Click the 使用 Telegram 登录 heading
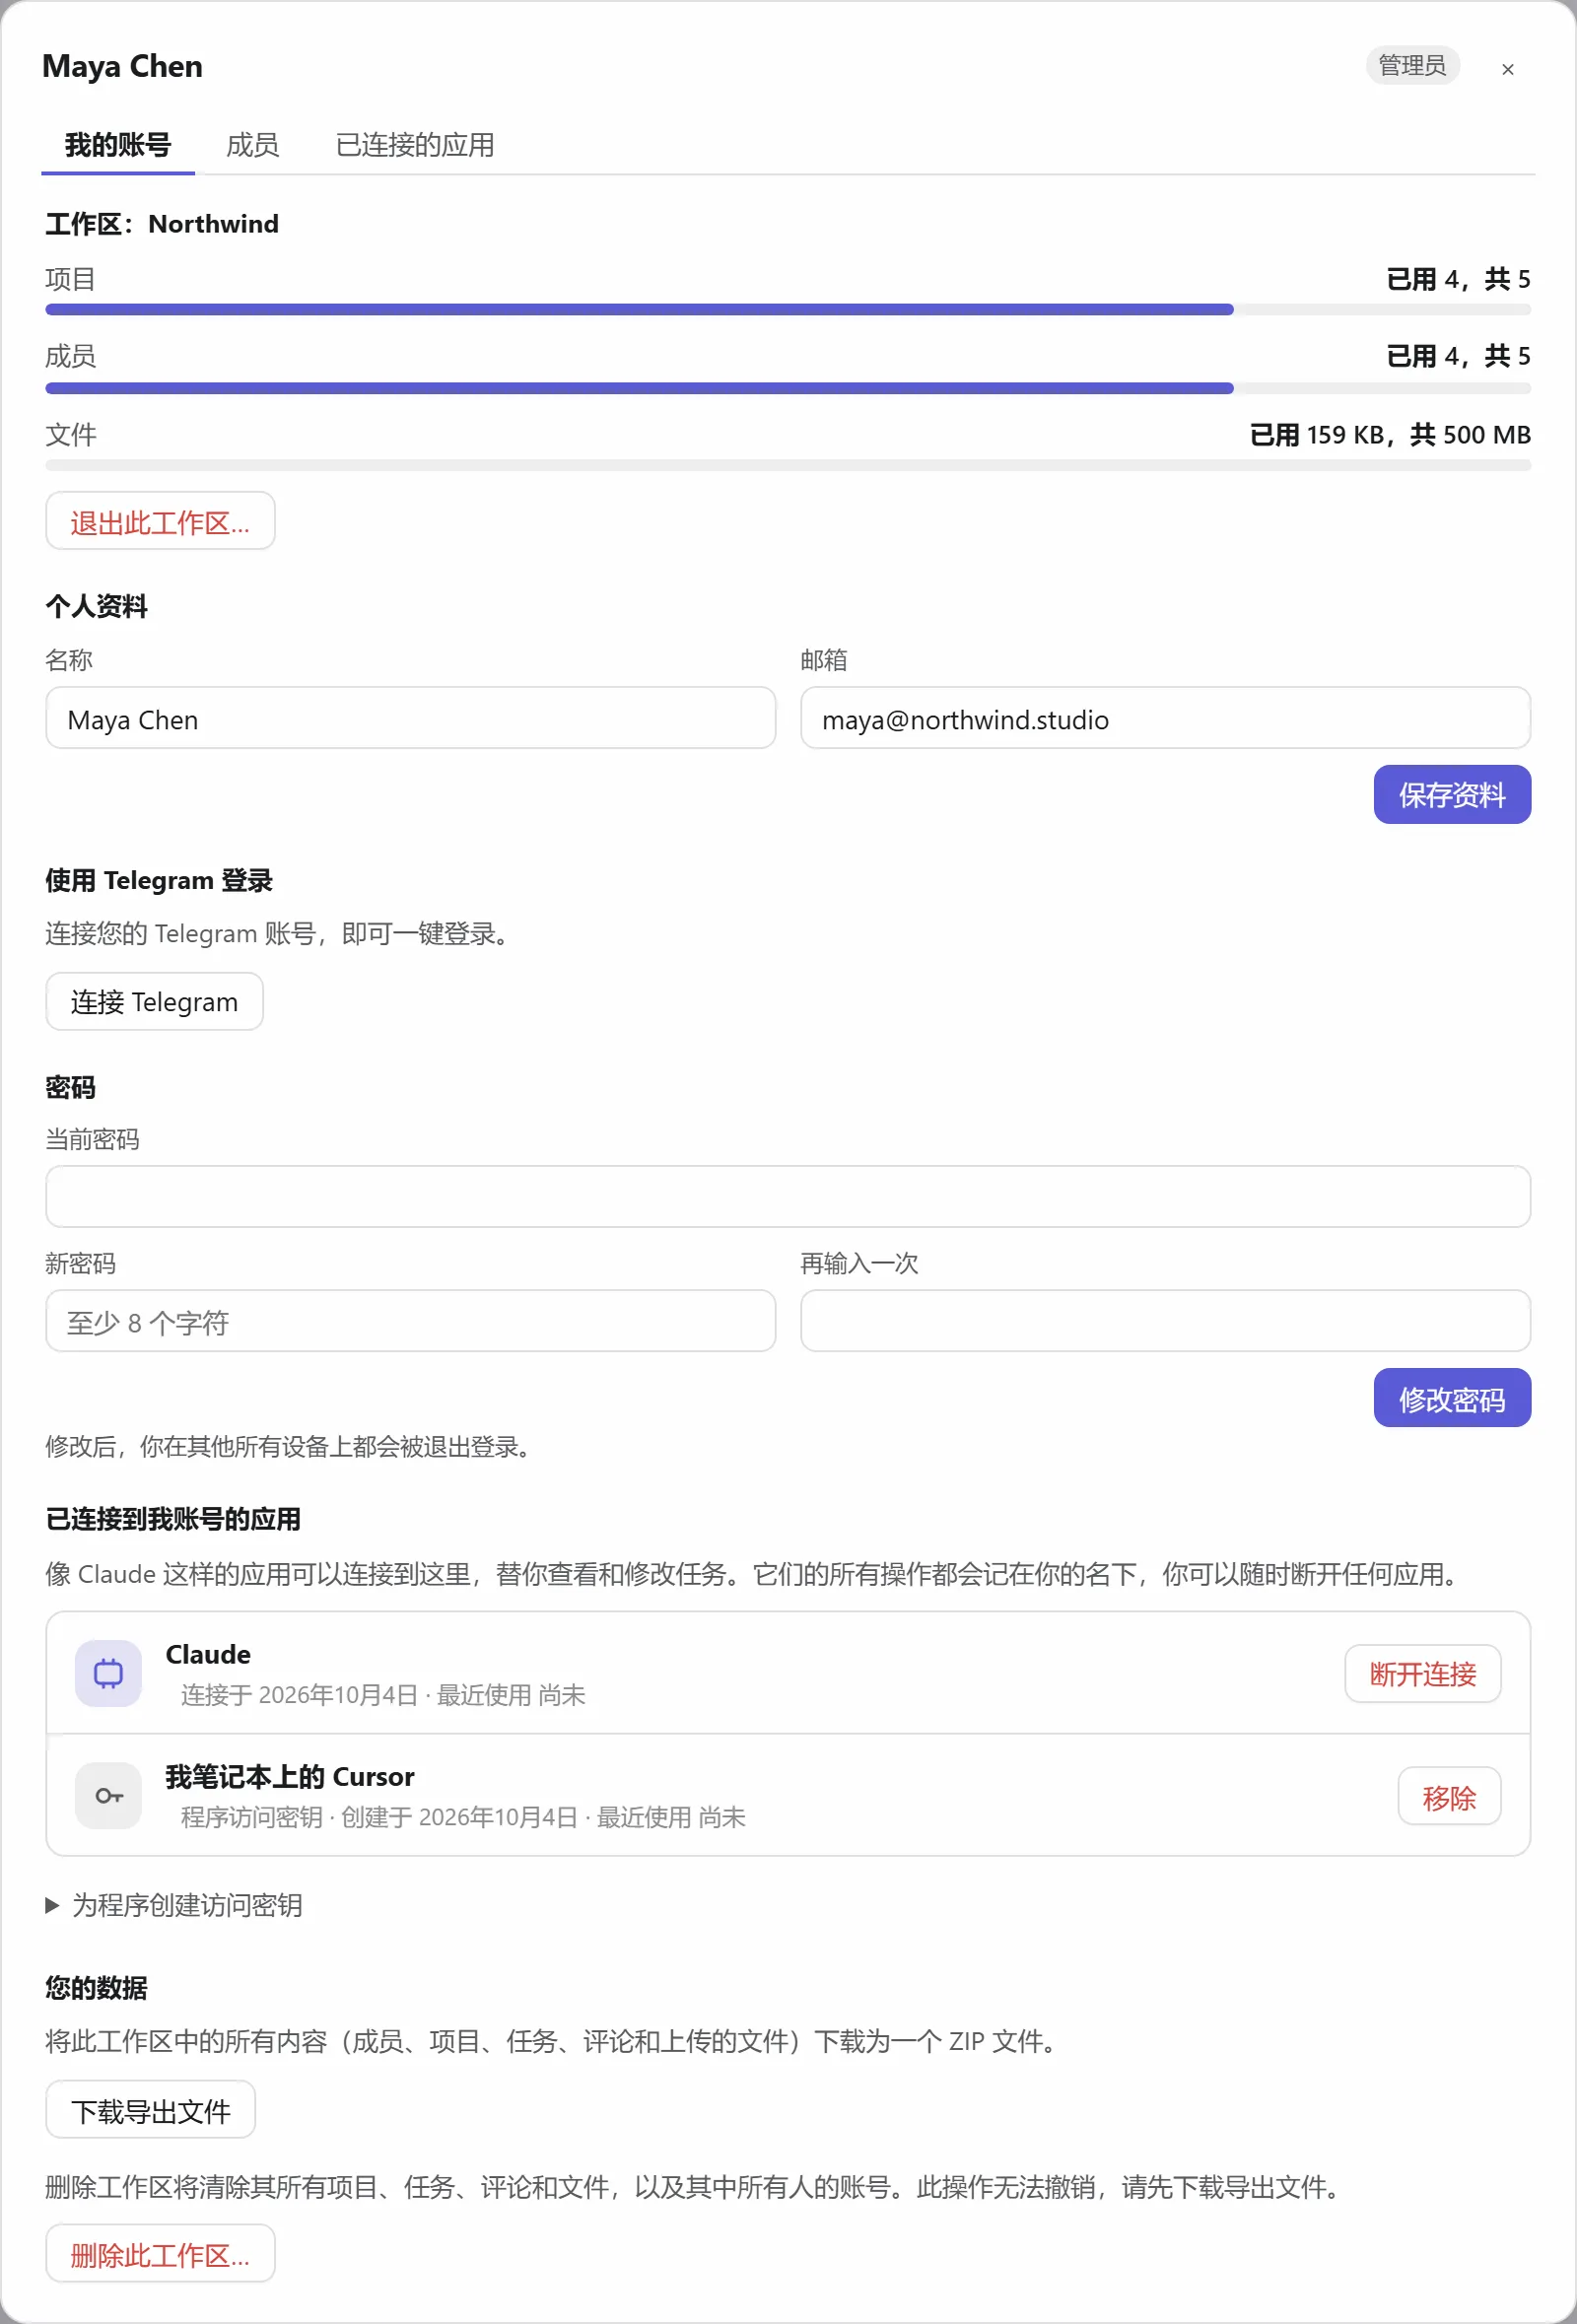Viewport: 1577px width, 2324px height. tap(159, 881)
